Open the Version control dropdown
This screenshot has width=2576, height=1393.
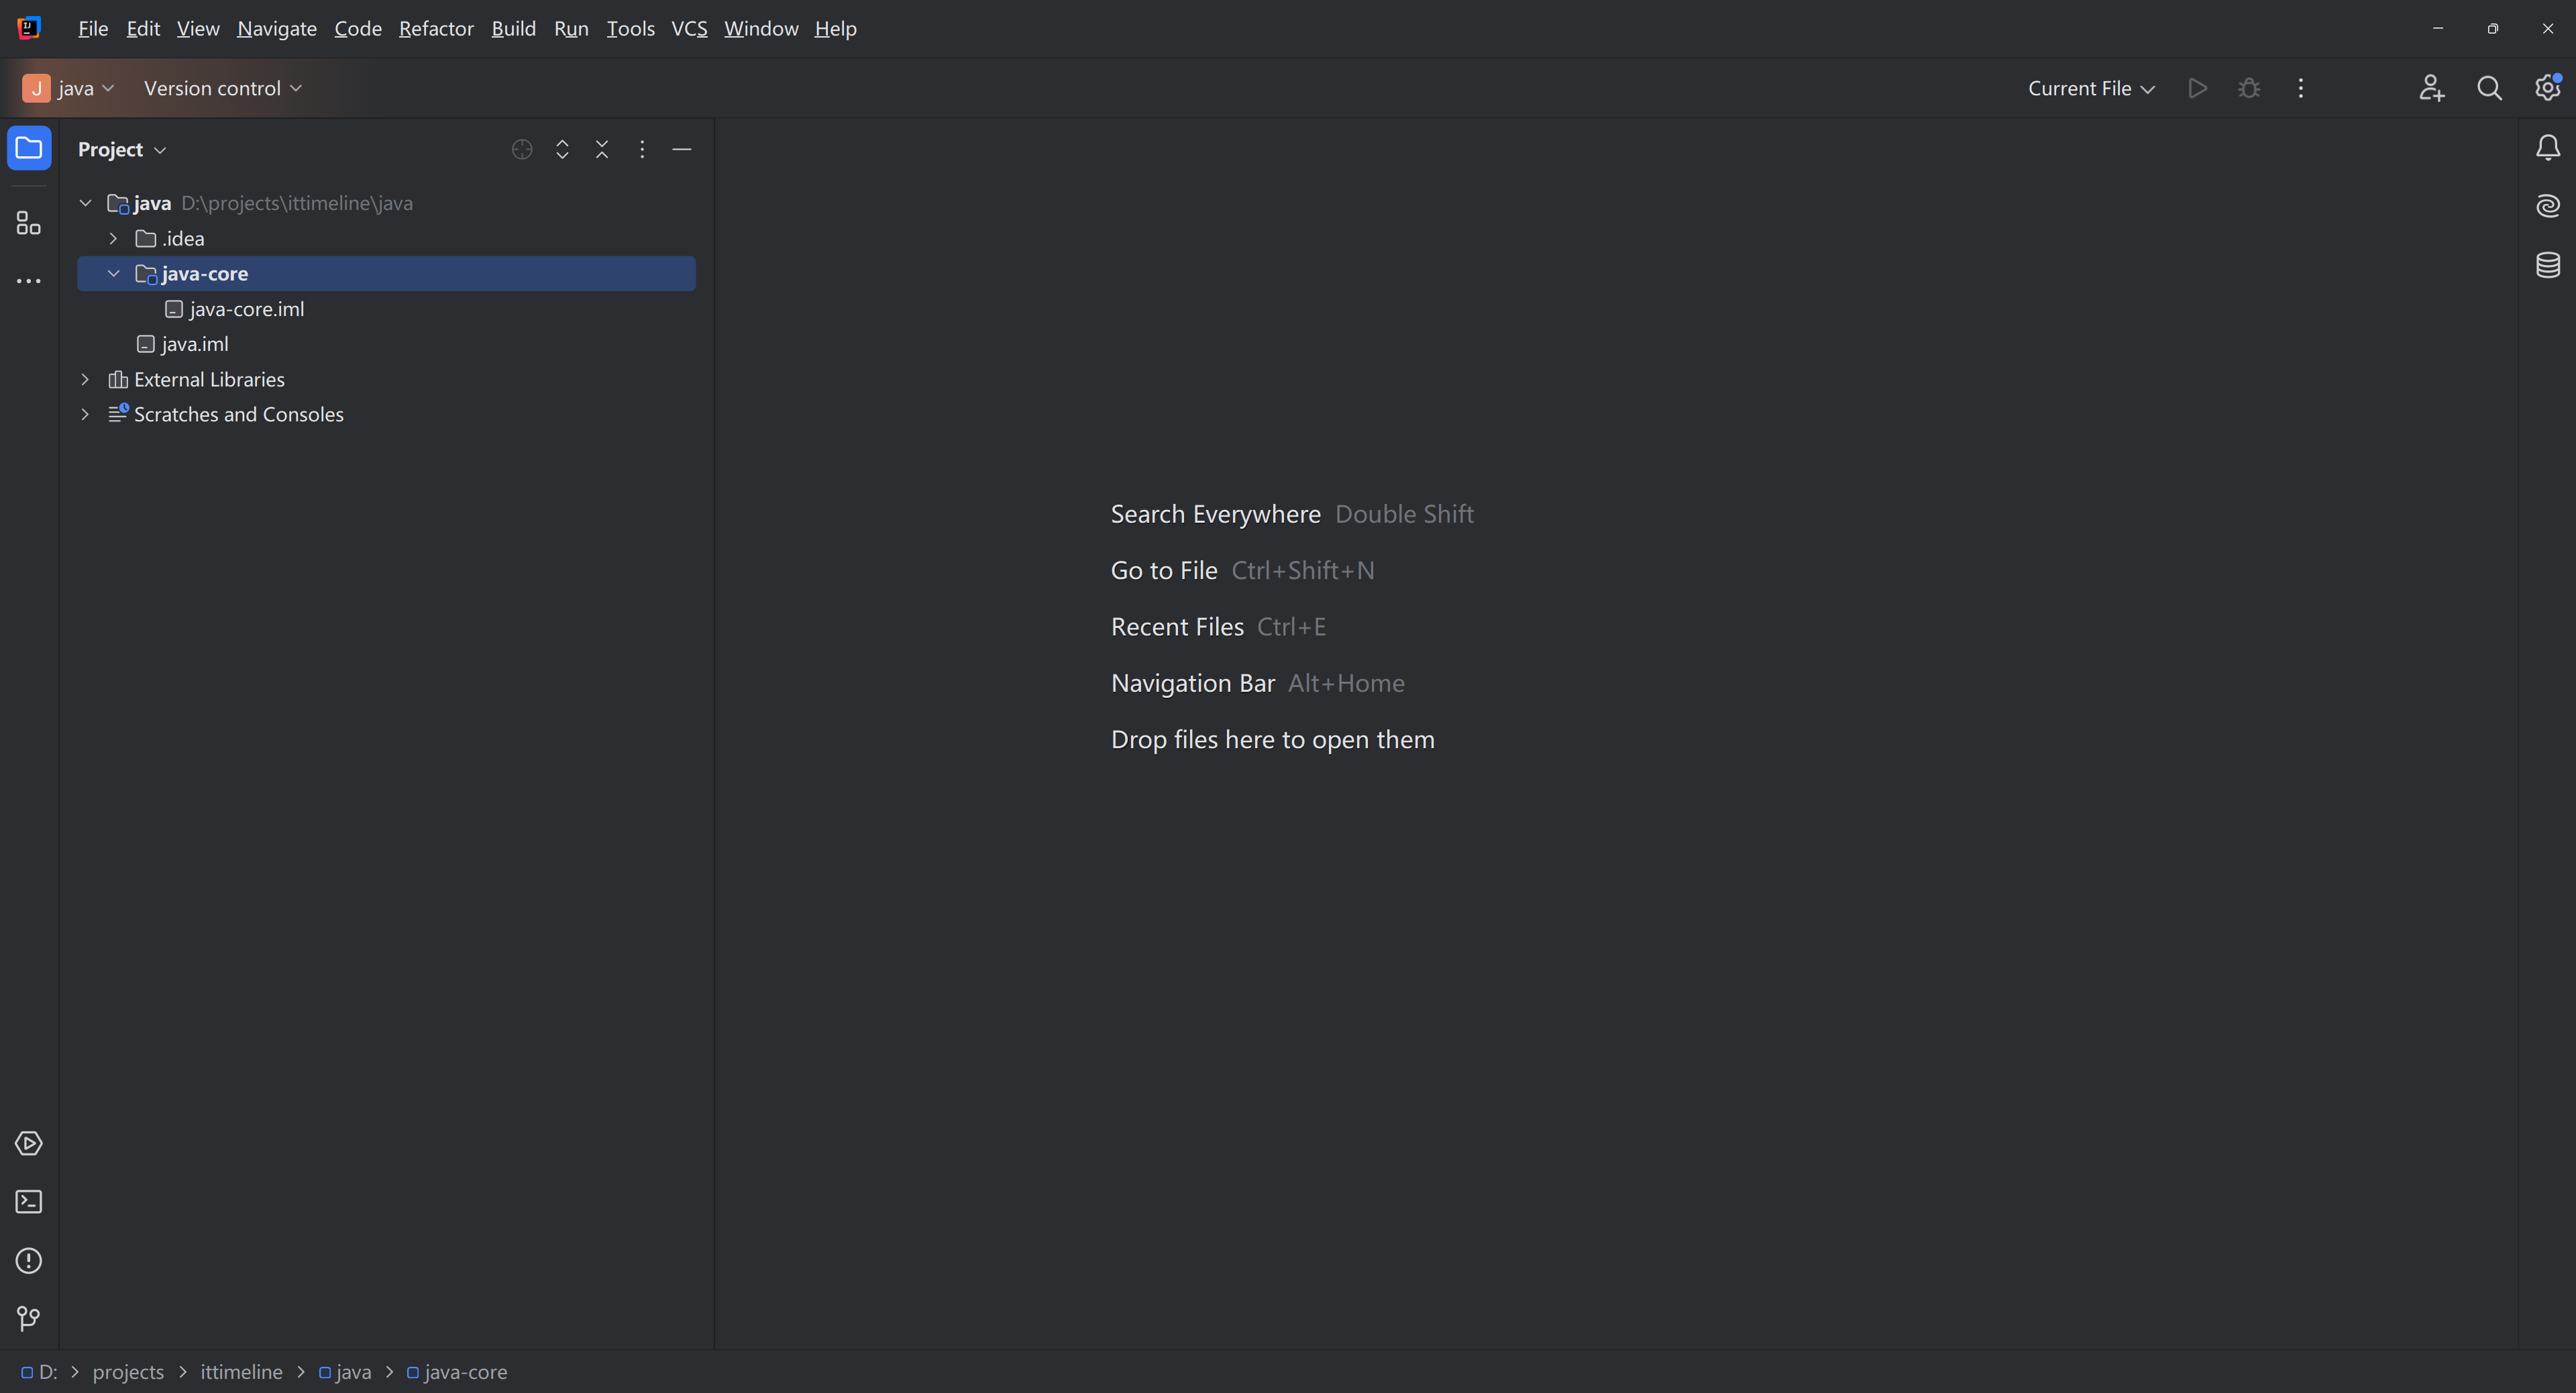222,88
